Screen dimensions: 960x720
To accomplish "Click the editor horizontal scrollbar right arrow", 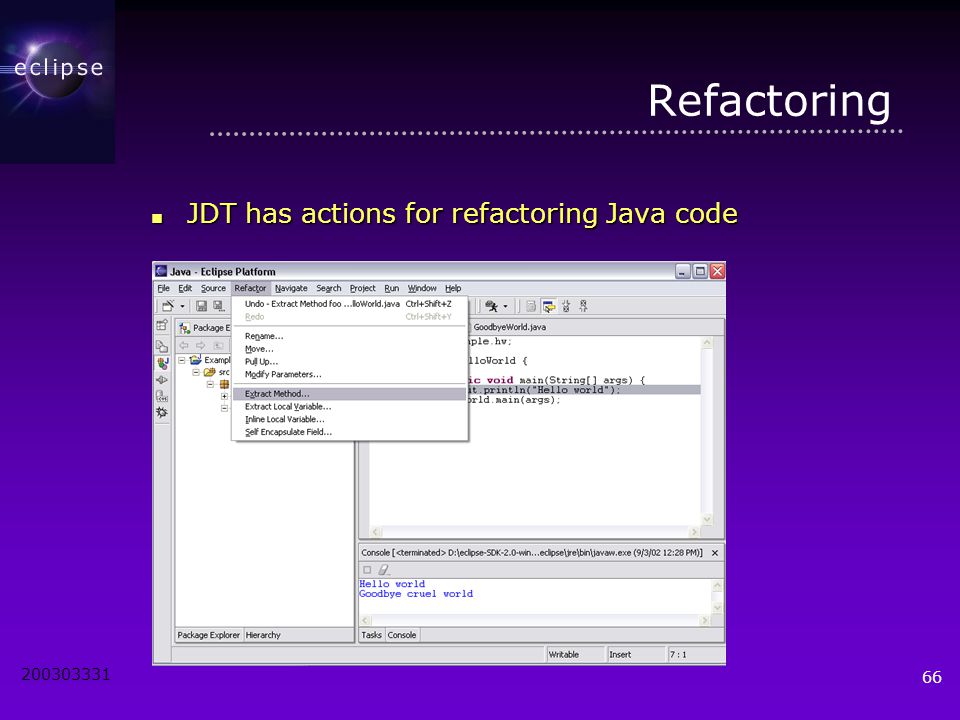I will point(694,532).
